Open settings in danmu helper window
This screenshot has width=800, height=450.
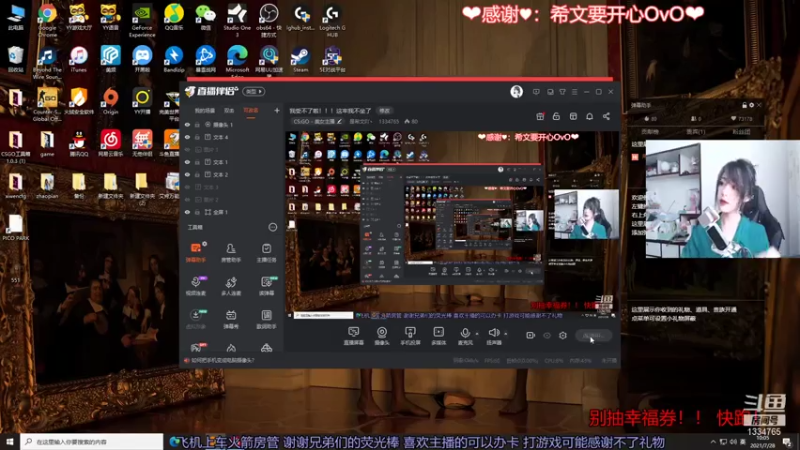point(752,105)
